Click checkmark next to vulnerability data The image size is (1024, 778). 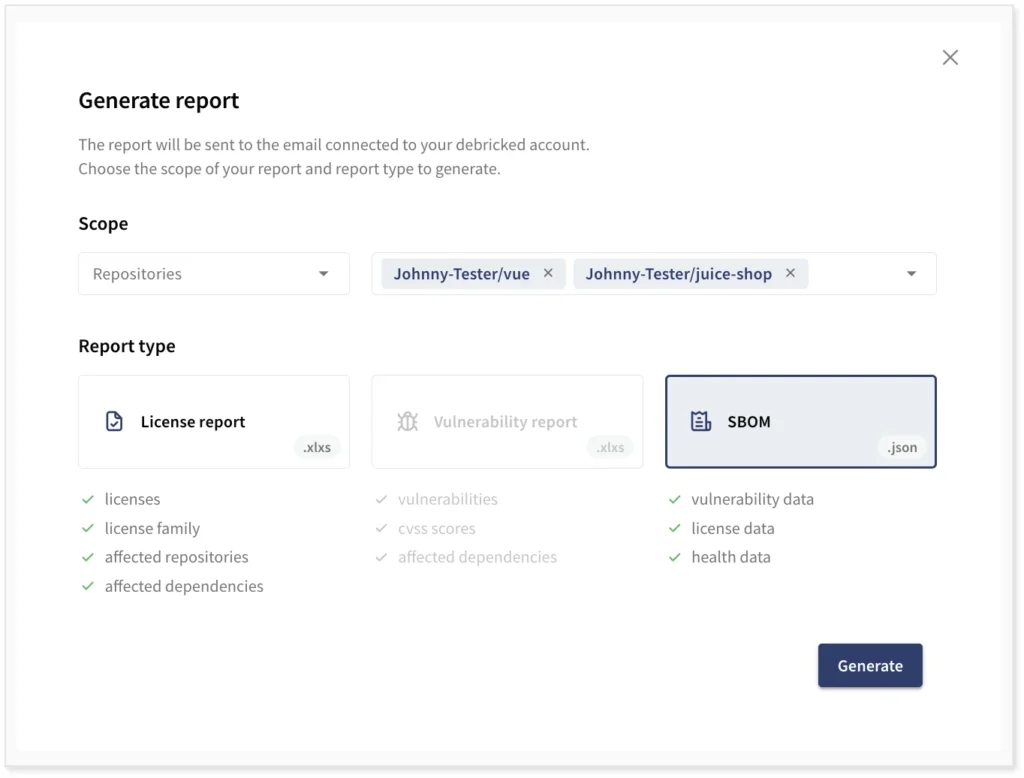(x=675, y=499)
